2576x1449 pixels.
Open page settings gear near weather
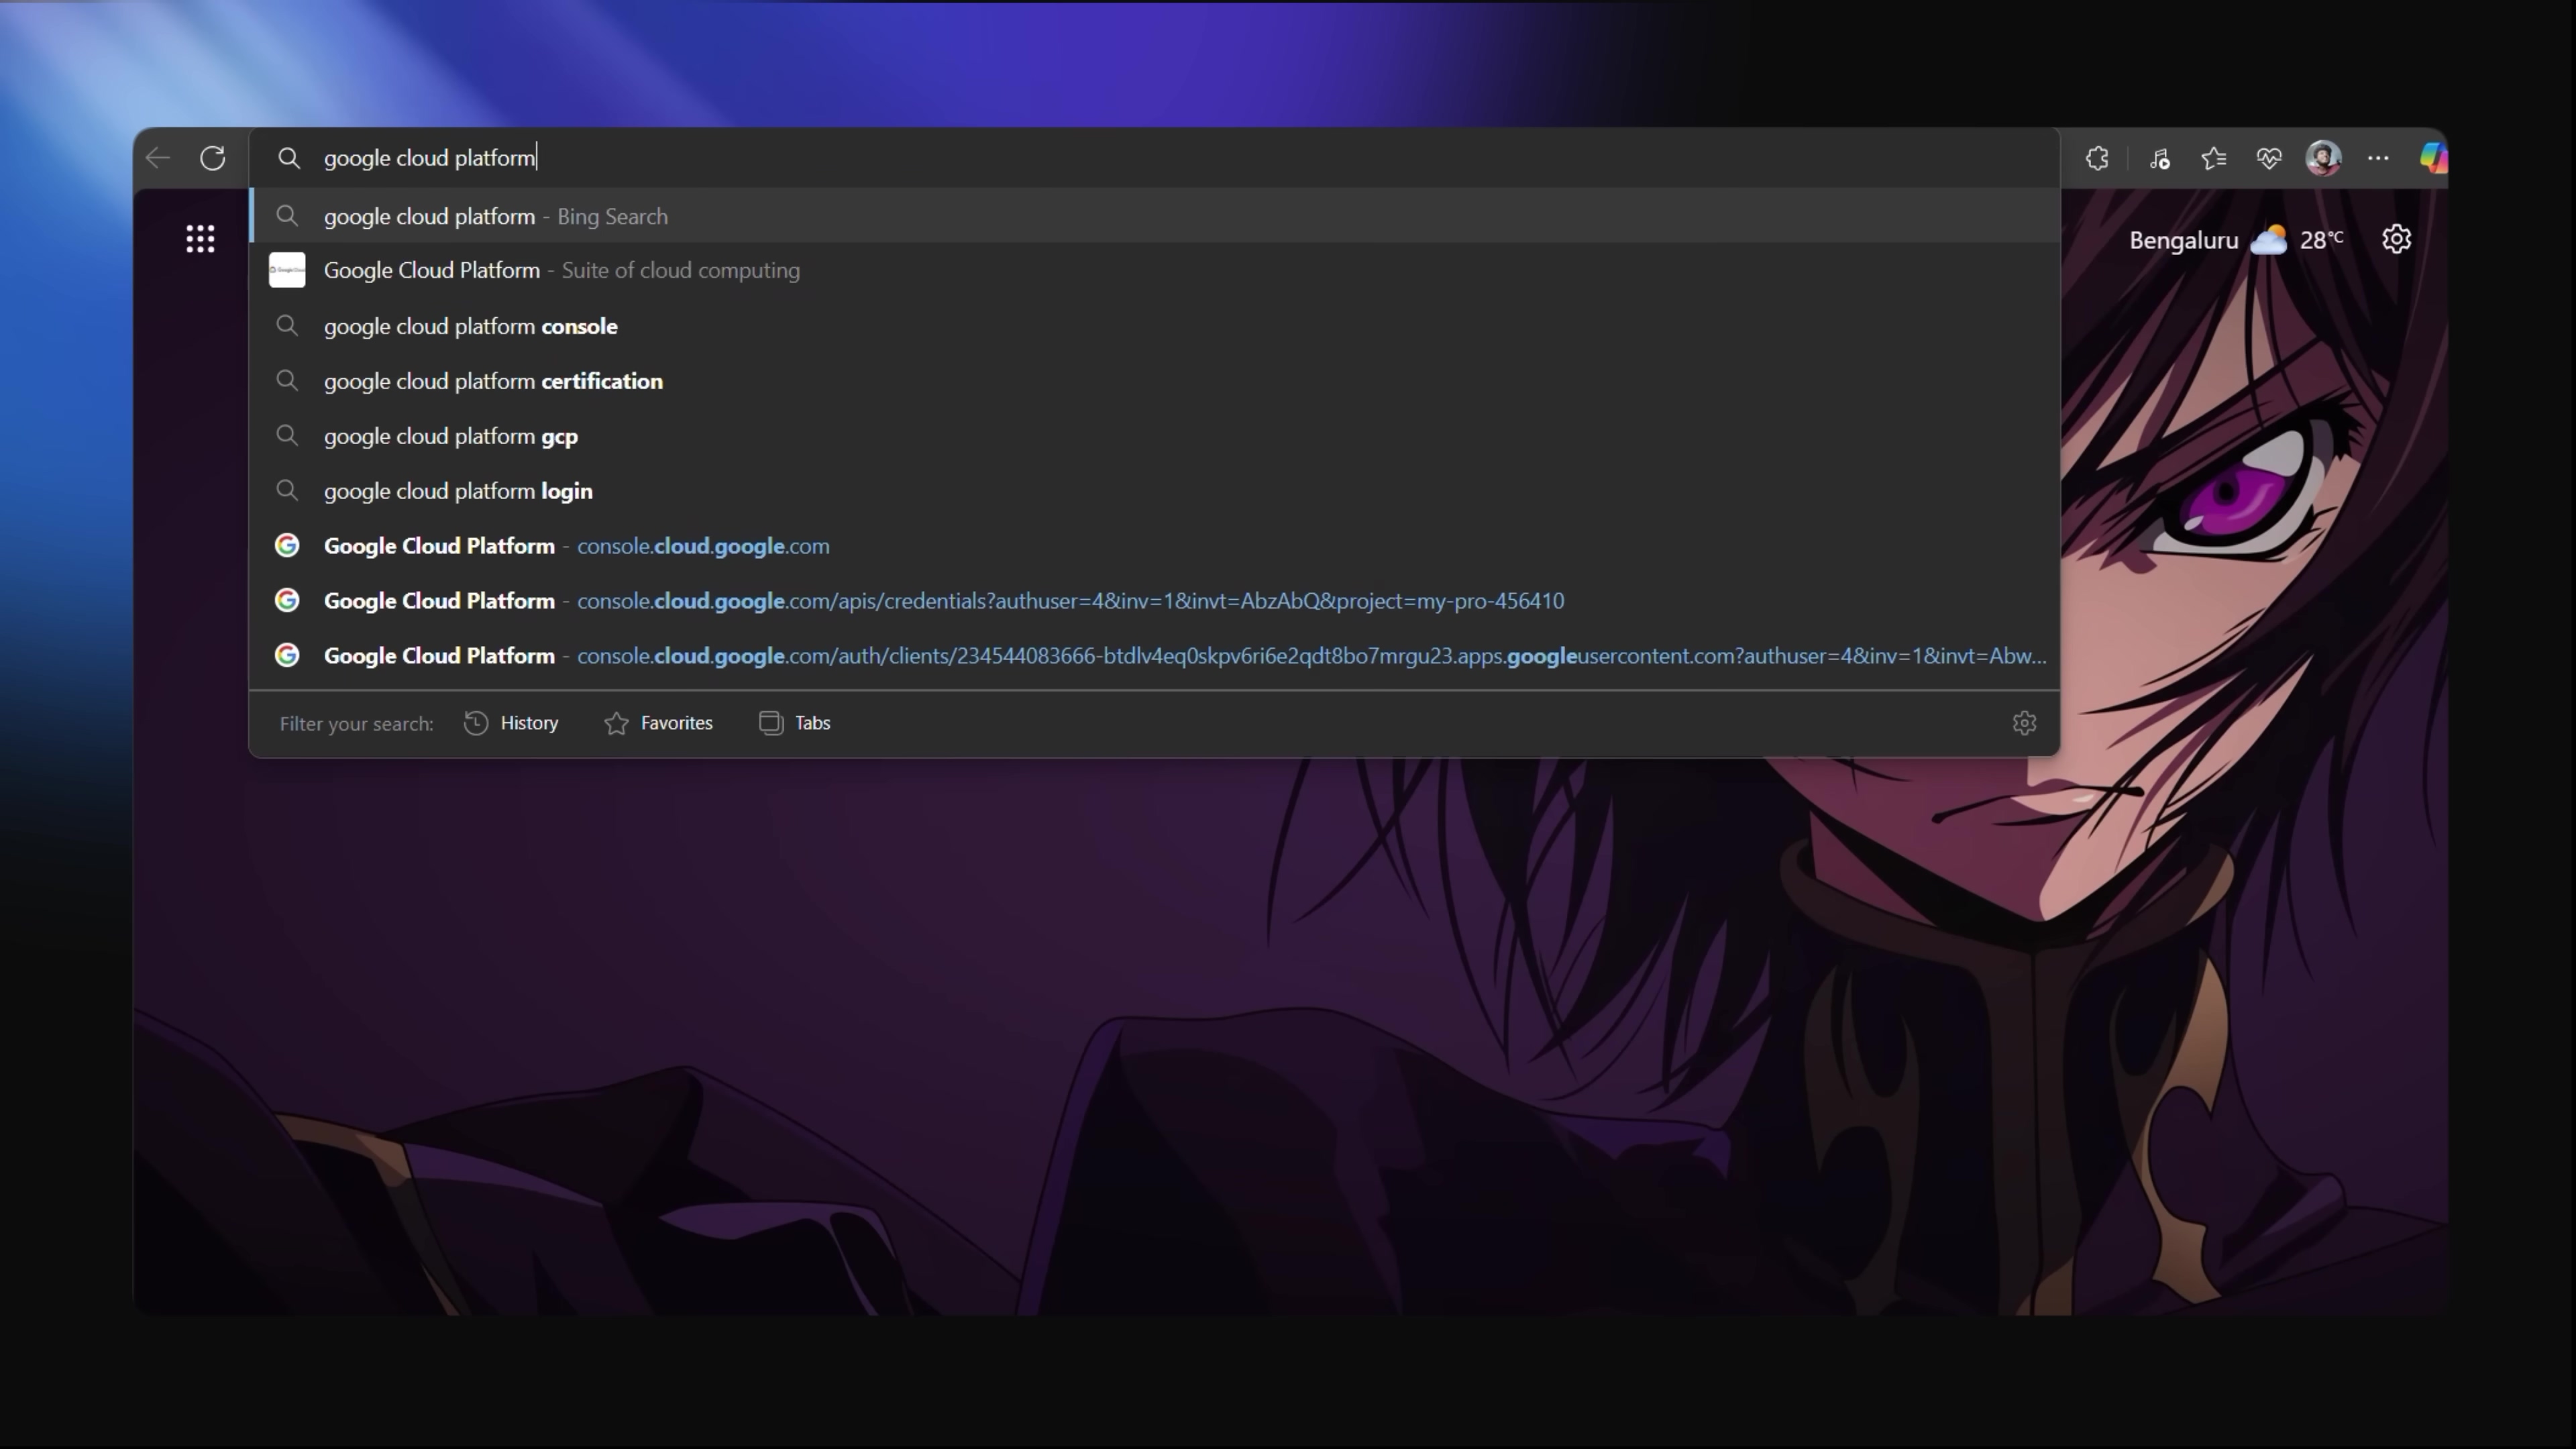pos(2396,239)
